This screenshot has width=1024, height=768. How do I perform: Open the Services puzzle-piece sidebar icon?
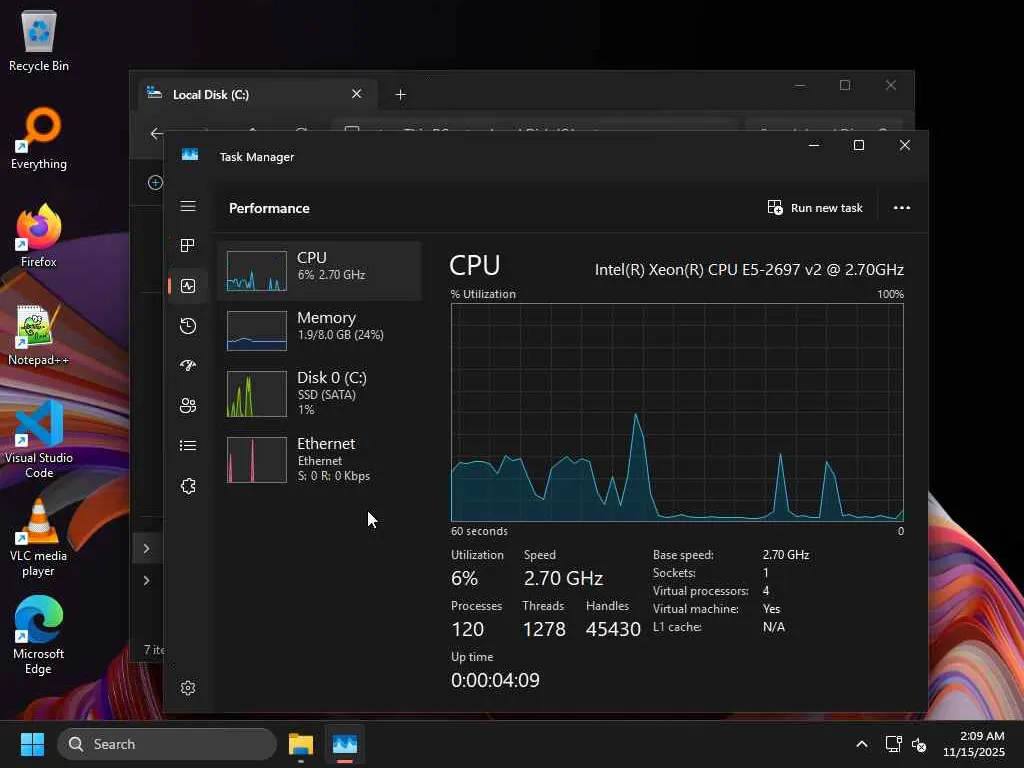[188, 486]
